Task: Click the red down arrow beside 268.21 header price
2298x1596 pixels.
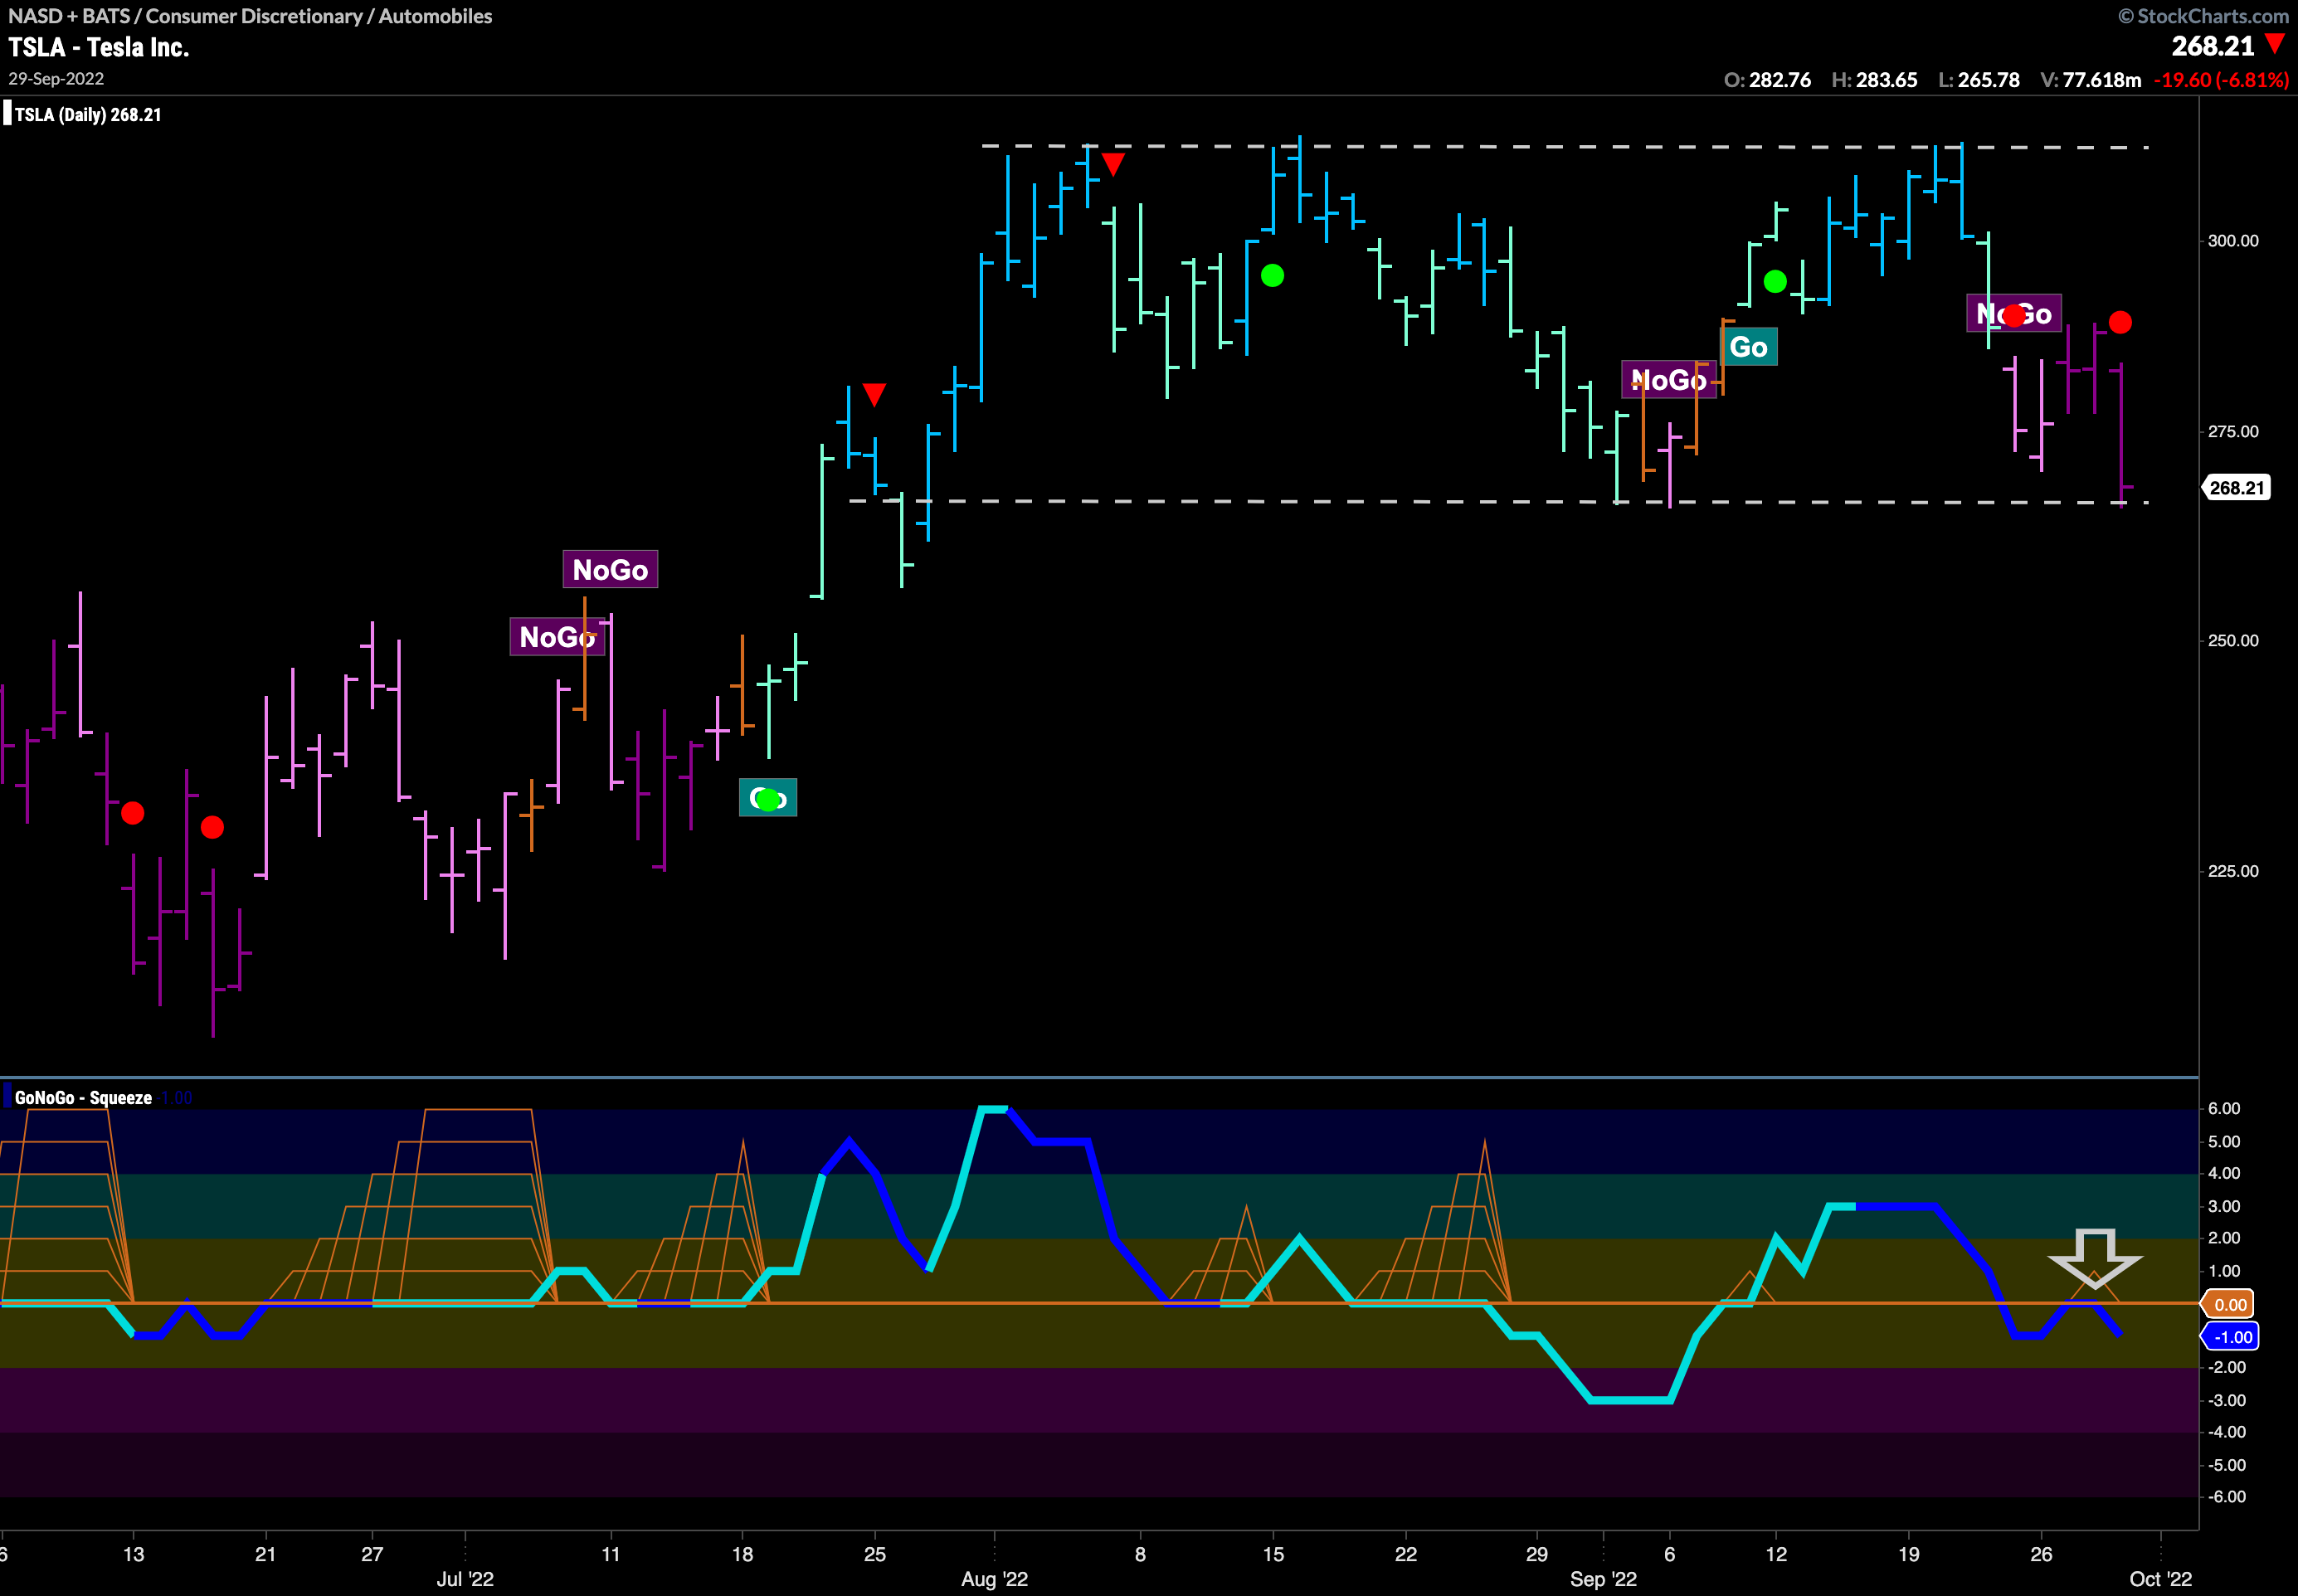Action: pos(2274,44)
